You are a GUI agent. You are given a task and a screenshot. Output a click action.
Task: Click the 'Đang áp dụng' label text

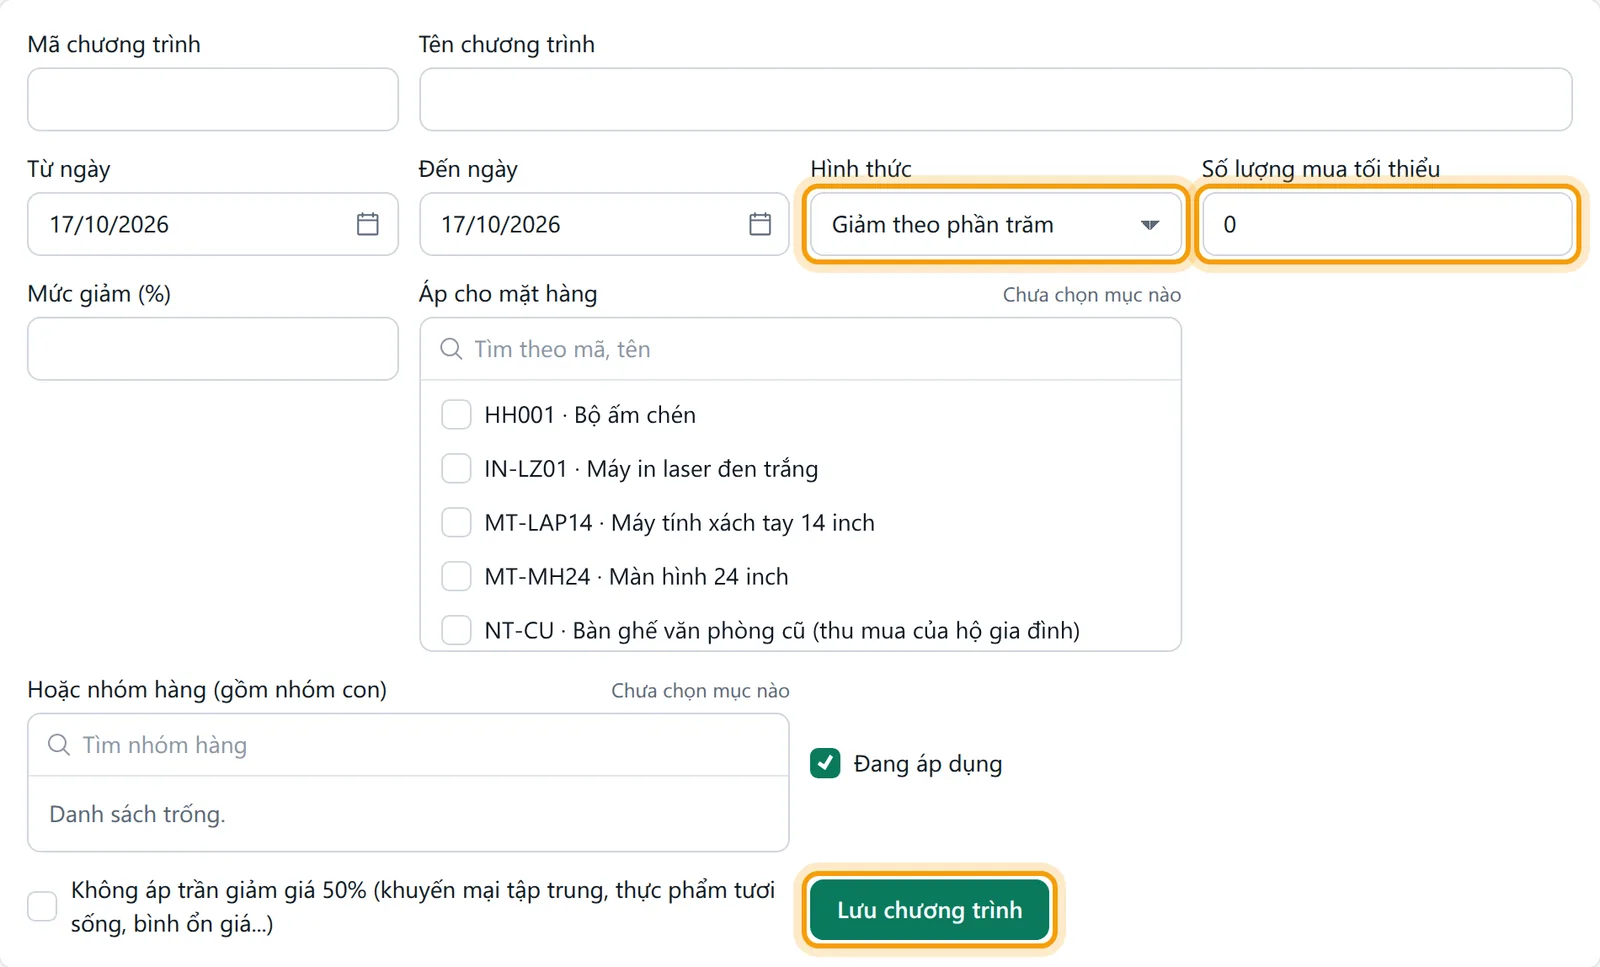[x=928, y=764]
